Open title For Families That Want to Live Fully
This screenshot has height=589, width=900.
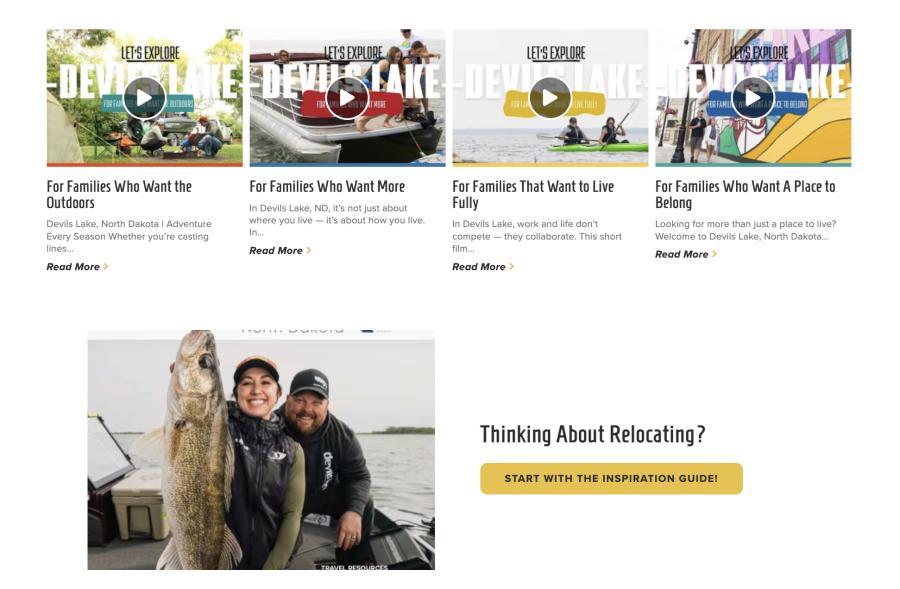point(533,194)
